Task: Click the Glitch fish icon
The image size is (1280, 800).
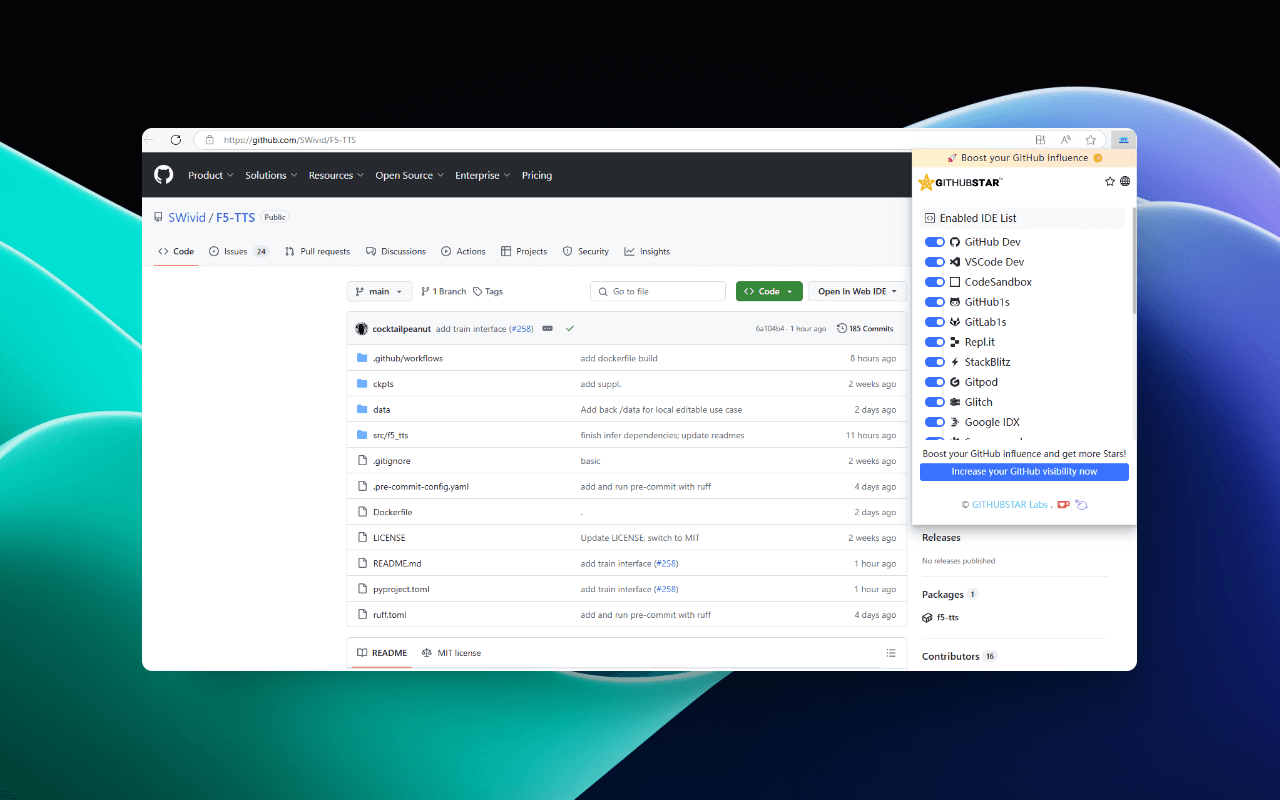Action: pos(955,402)
